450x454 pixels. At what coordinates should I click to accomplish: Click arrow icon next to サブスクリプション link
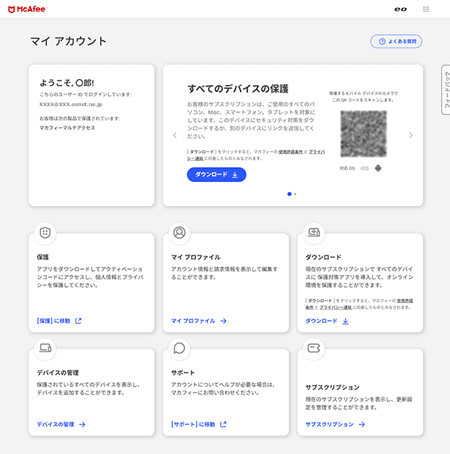click(362, 424)
